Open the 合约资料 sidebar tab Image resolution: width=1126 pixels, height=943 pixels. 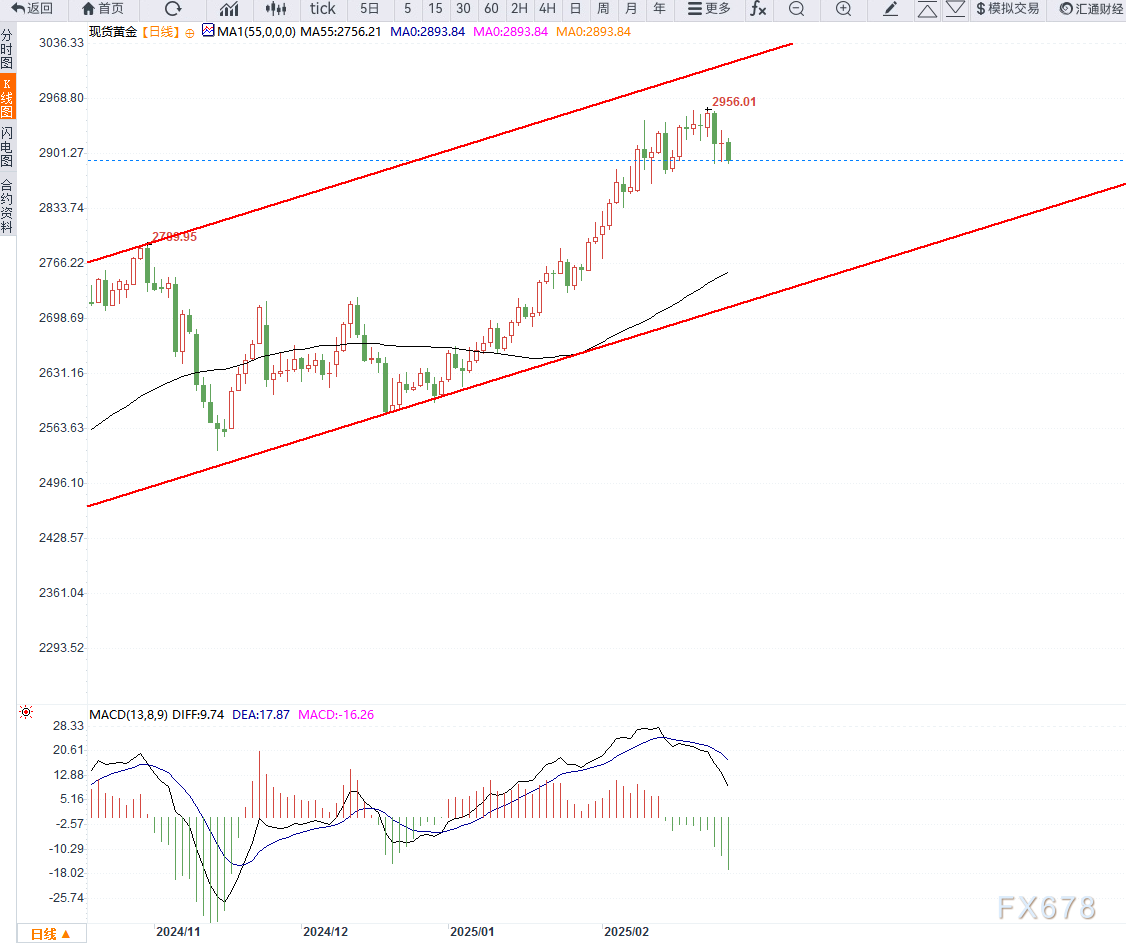(7, 206)
